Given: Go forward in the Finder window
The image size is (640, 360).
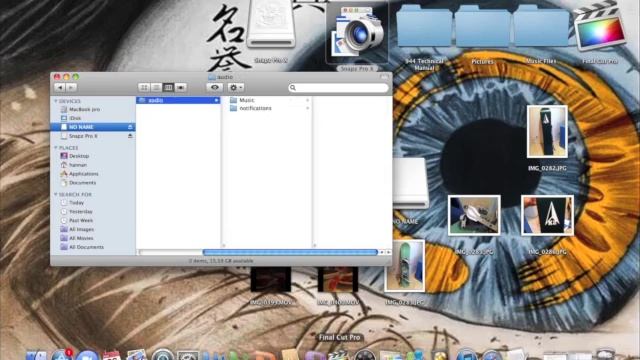Looking at the screenshot, I should click(71, 87).
